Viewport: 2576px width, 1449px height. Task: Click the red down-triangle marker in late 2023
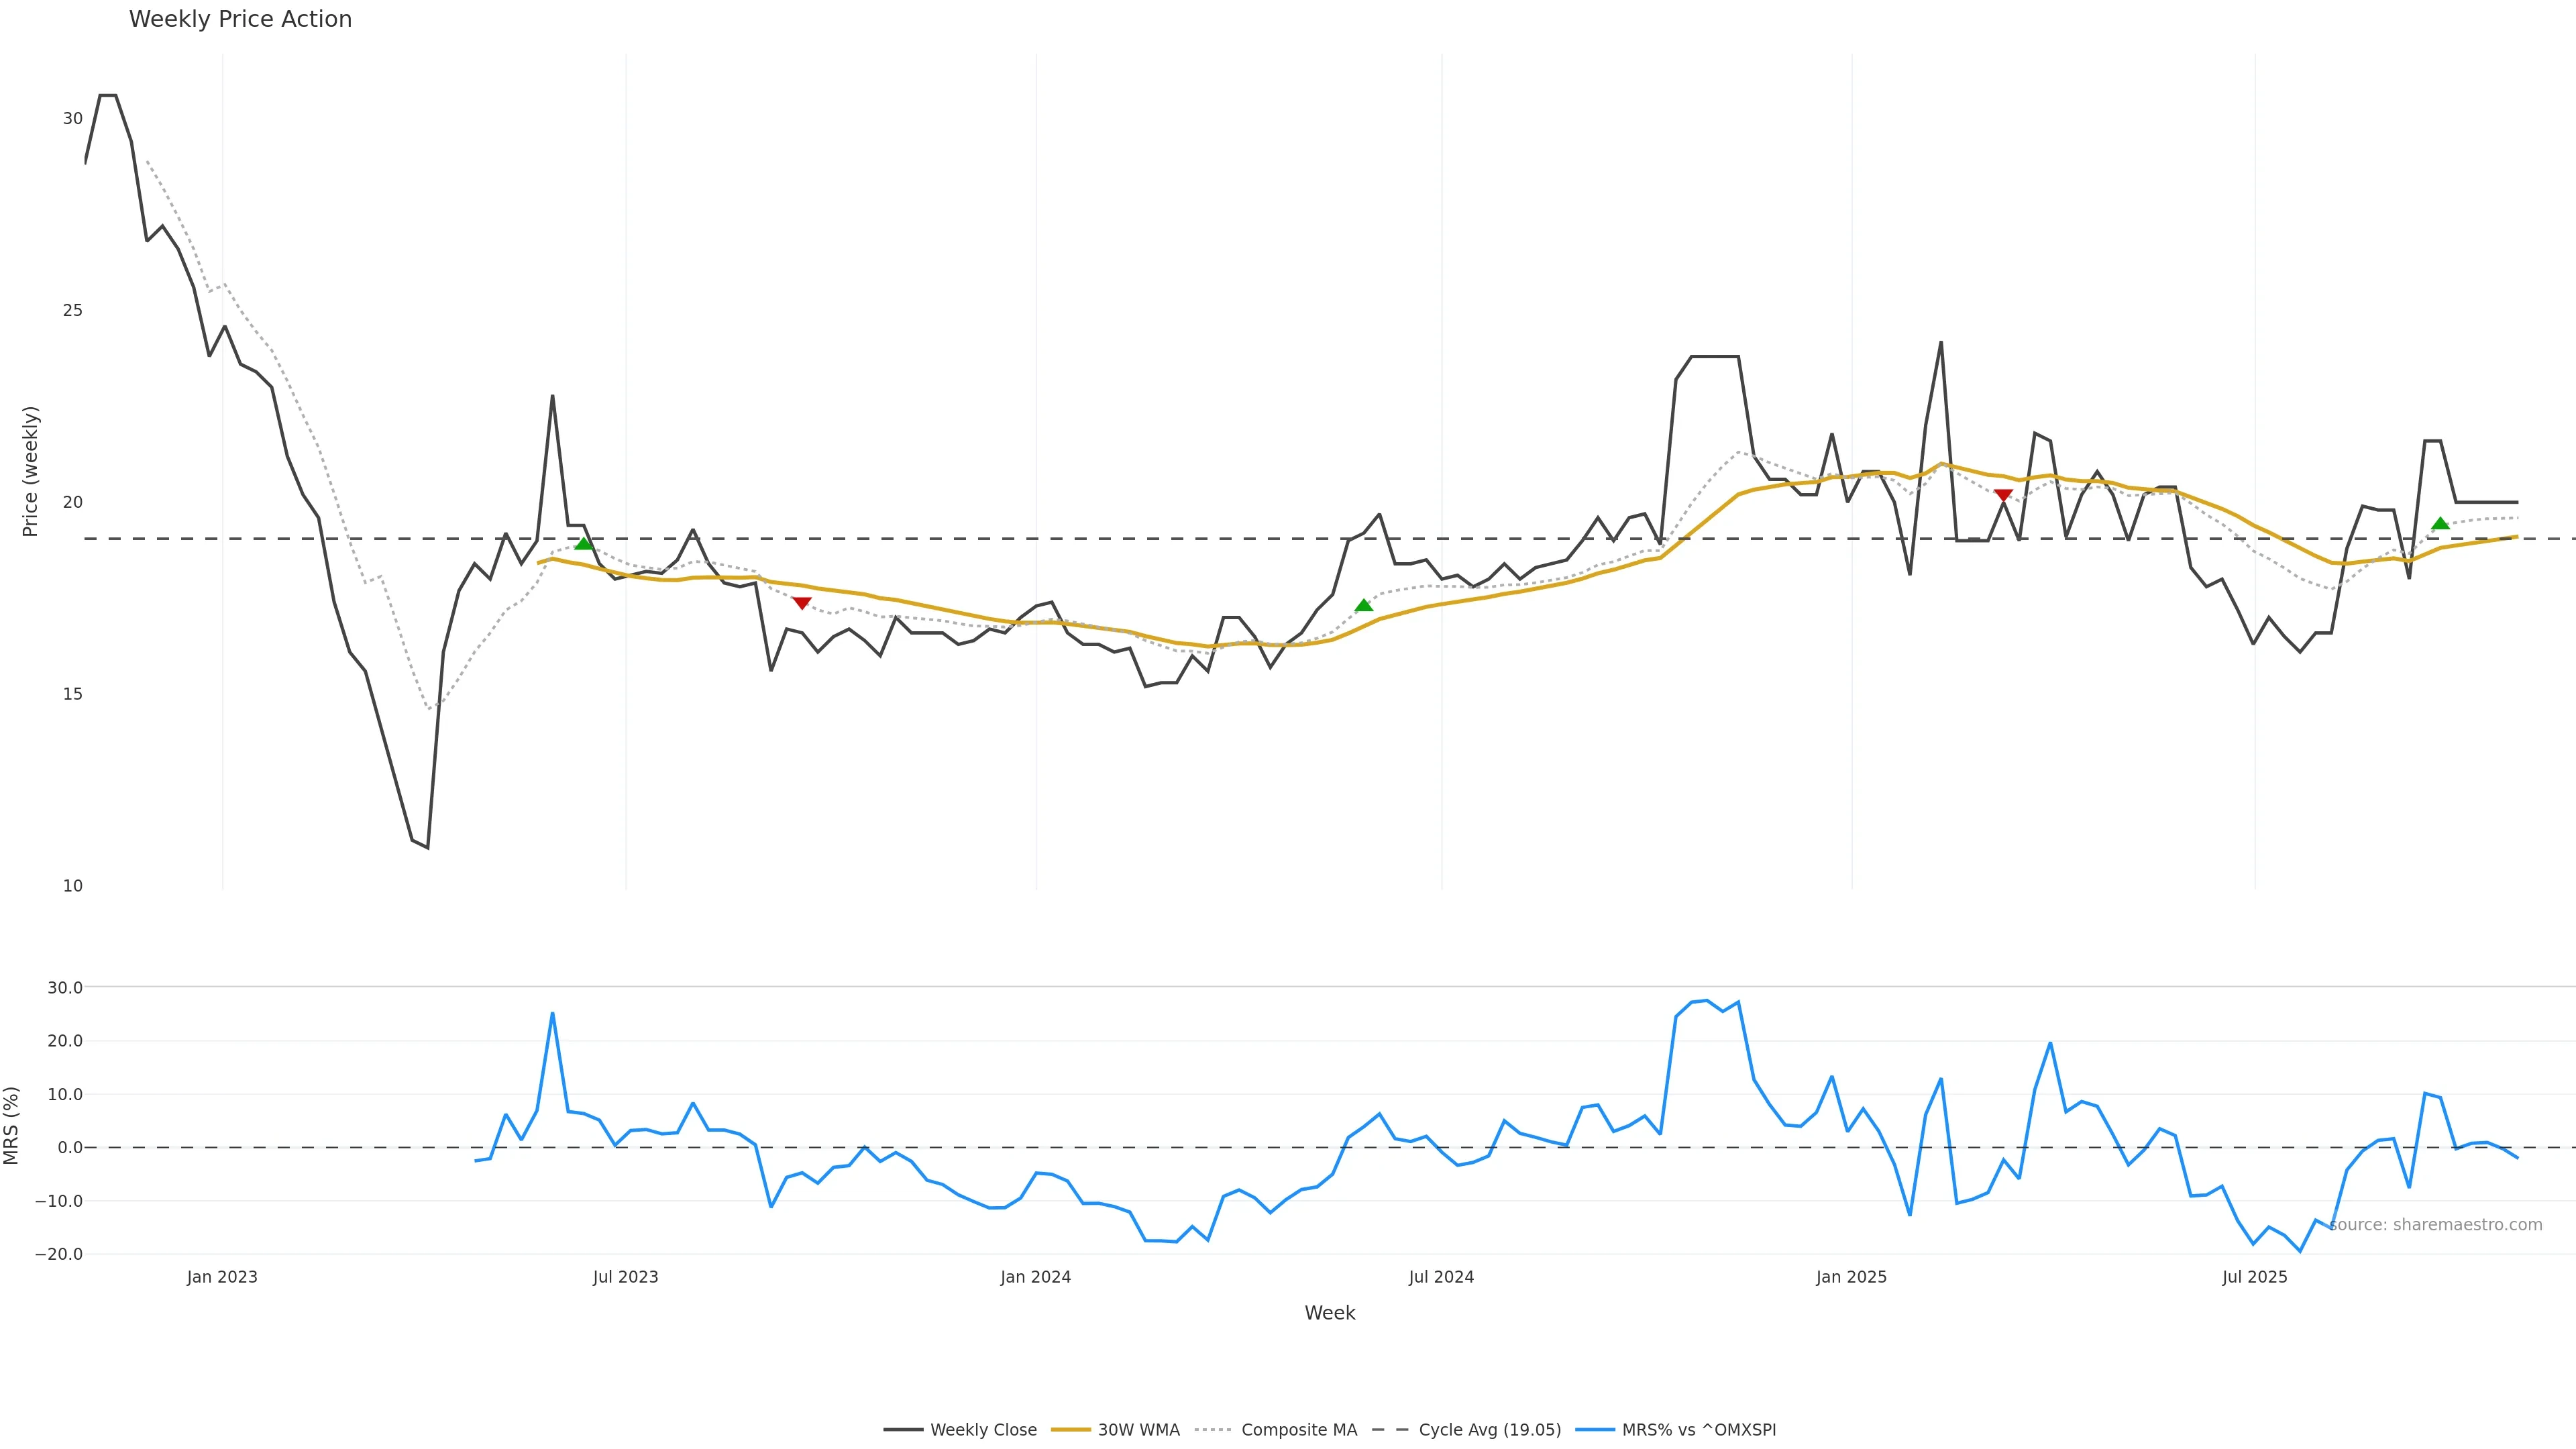click(x=801, y=603)
